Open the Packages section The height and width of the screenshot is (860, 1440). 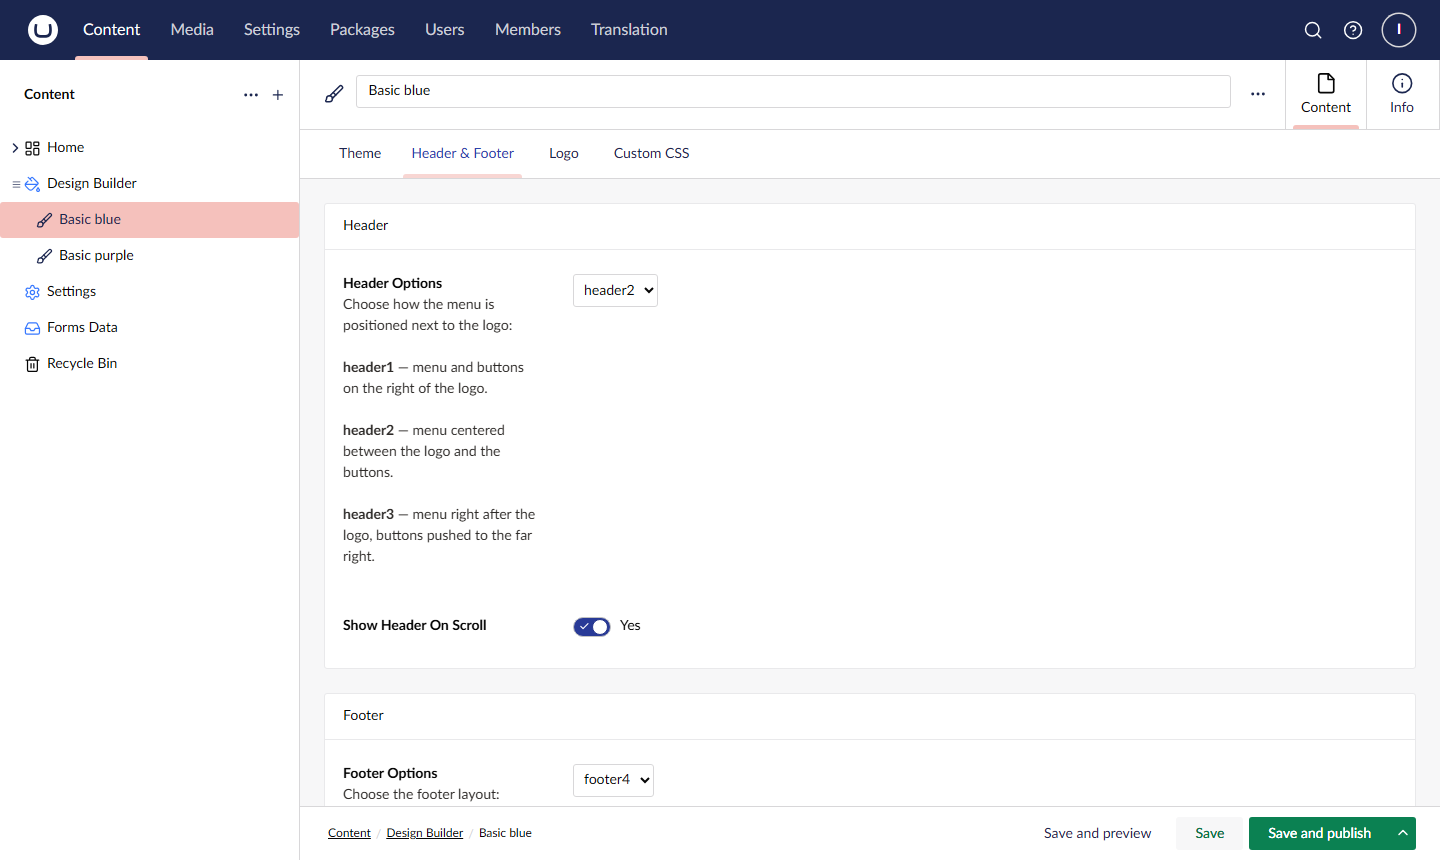(x=362, y=30)
